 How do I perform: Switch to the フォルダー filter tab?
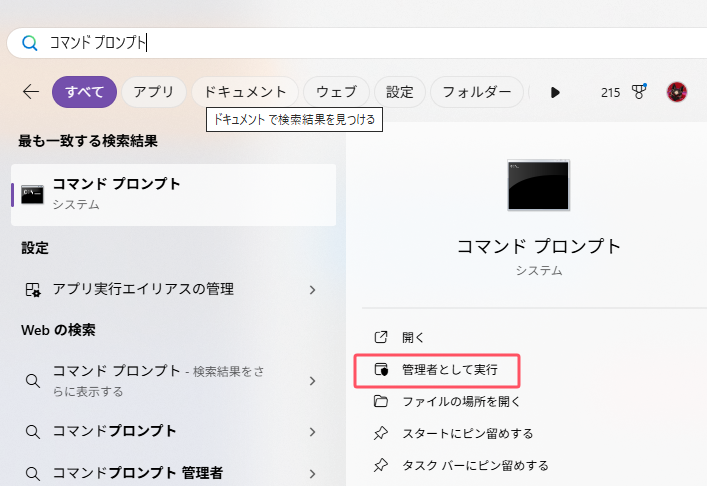477,92
